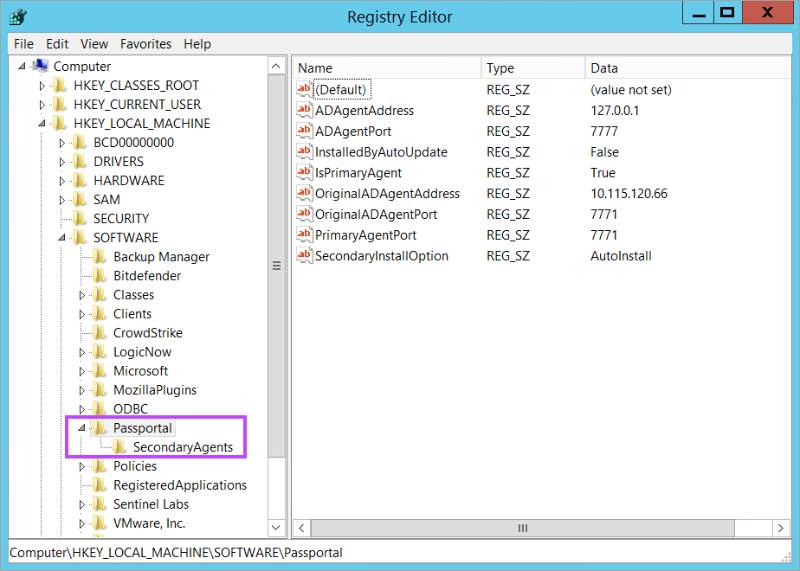
Task: Click the DRIVERS folder icon
Action: point(80,161)
